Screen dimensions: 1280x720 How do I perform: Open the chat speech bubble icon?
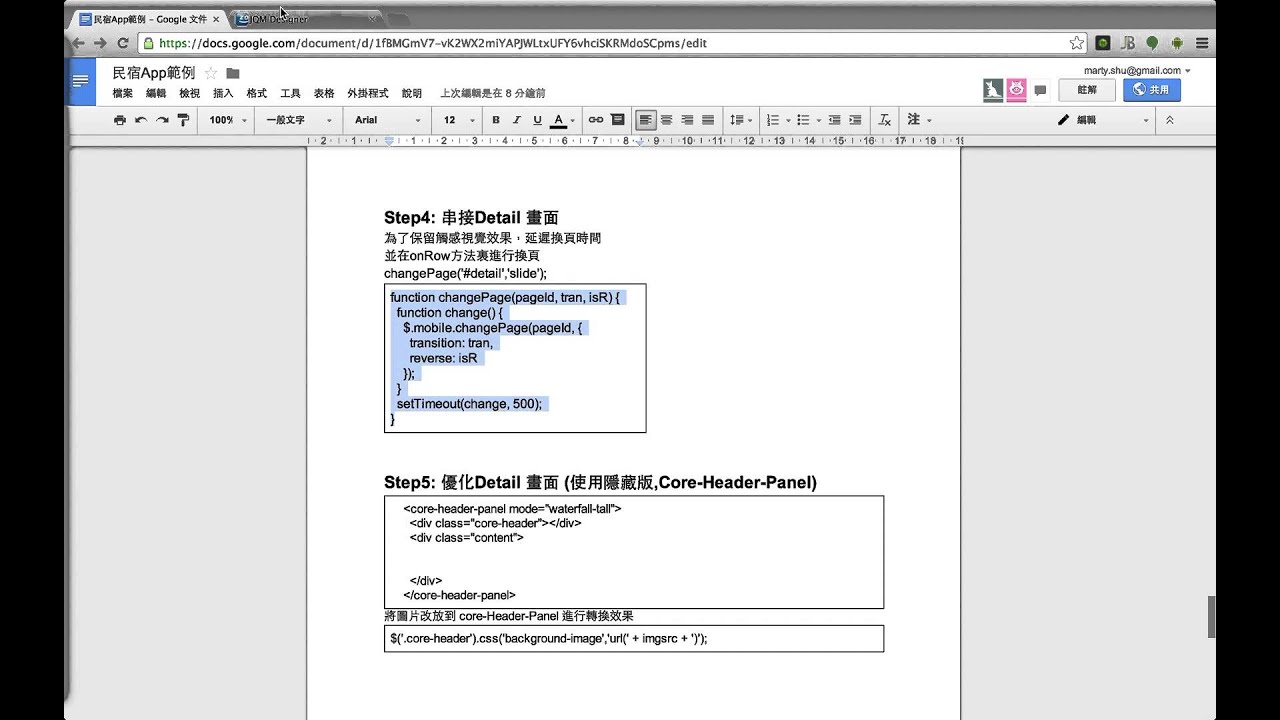coord(1040,90)
